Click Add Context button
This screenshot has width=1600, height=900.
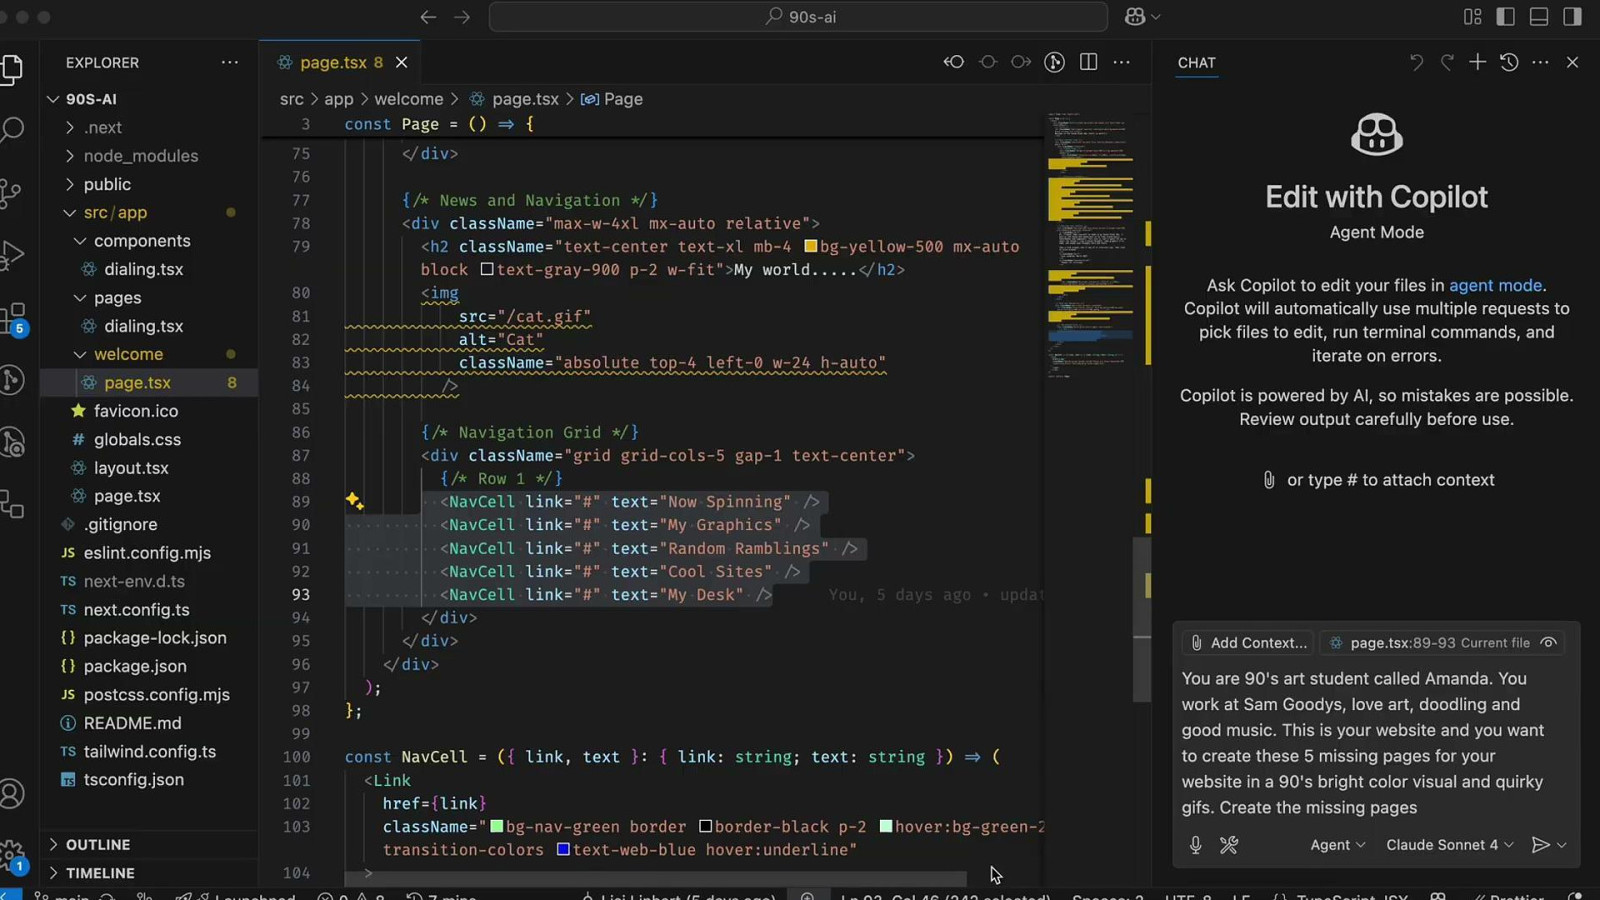pyautogui.click(x=1247, y=643)
